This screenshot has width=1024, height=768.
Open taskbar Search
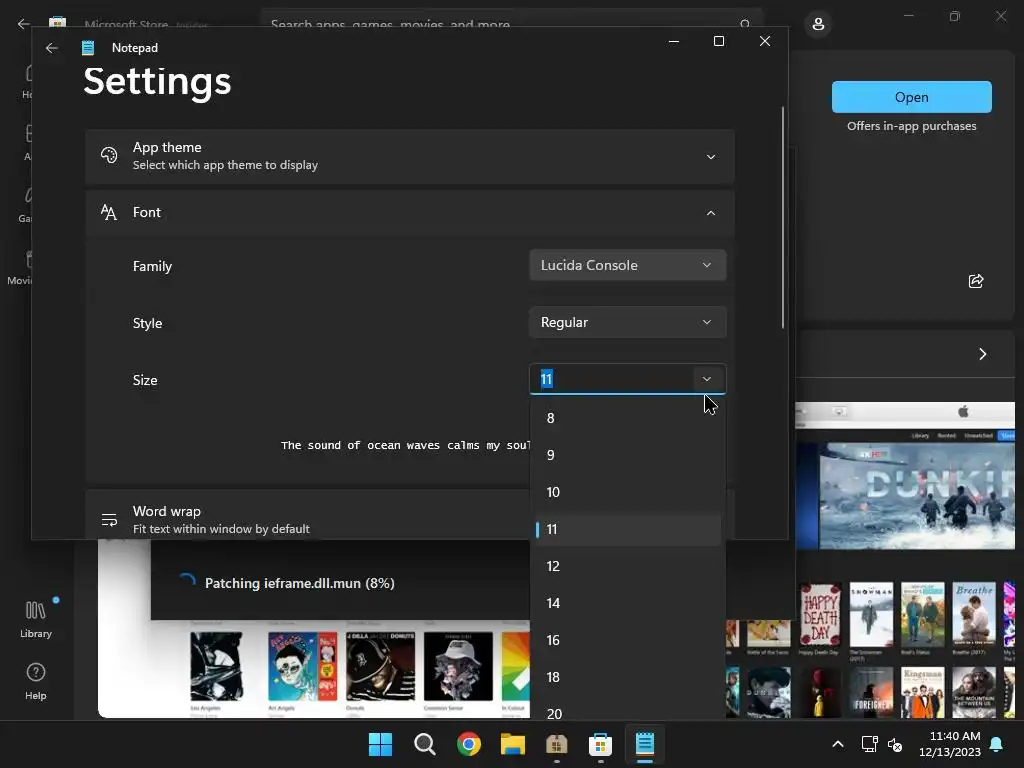coord(424,744)
